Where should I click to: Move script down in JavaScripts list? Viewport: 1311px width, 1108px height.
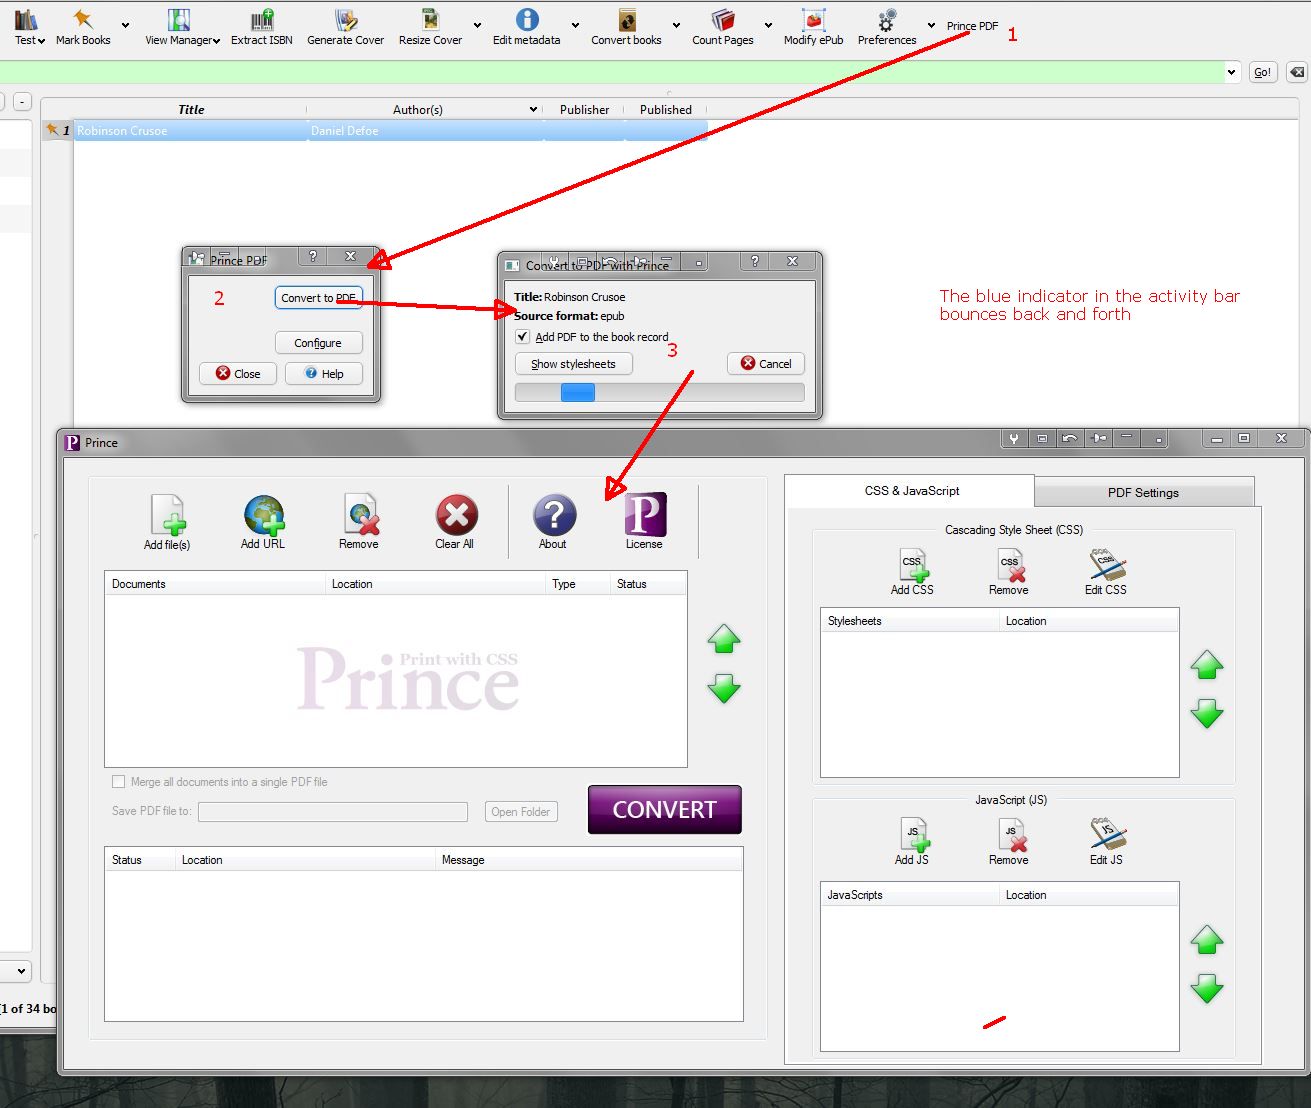click(1207, 990)
